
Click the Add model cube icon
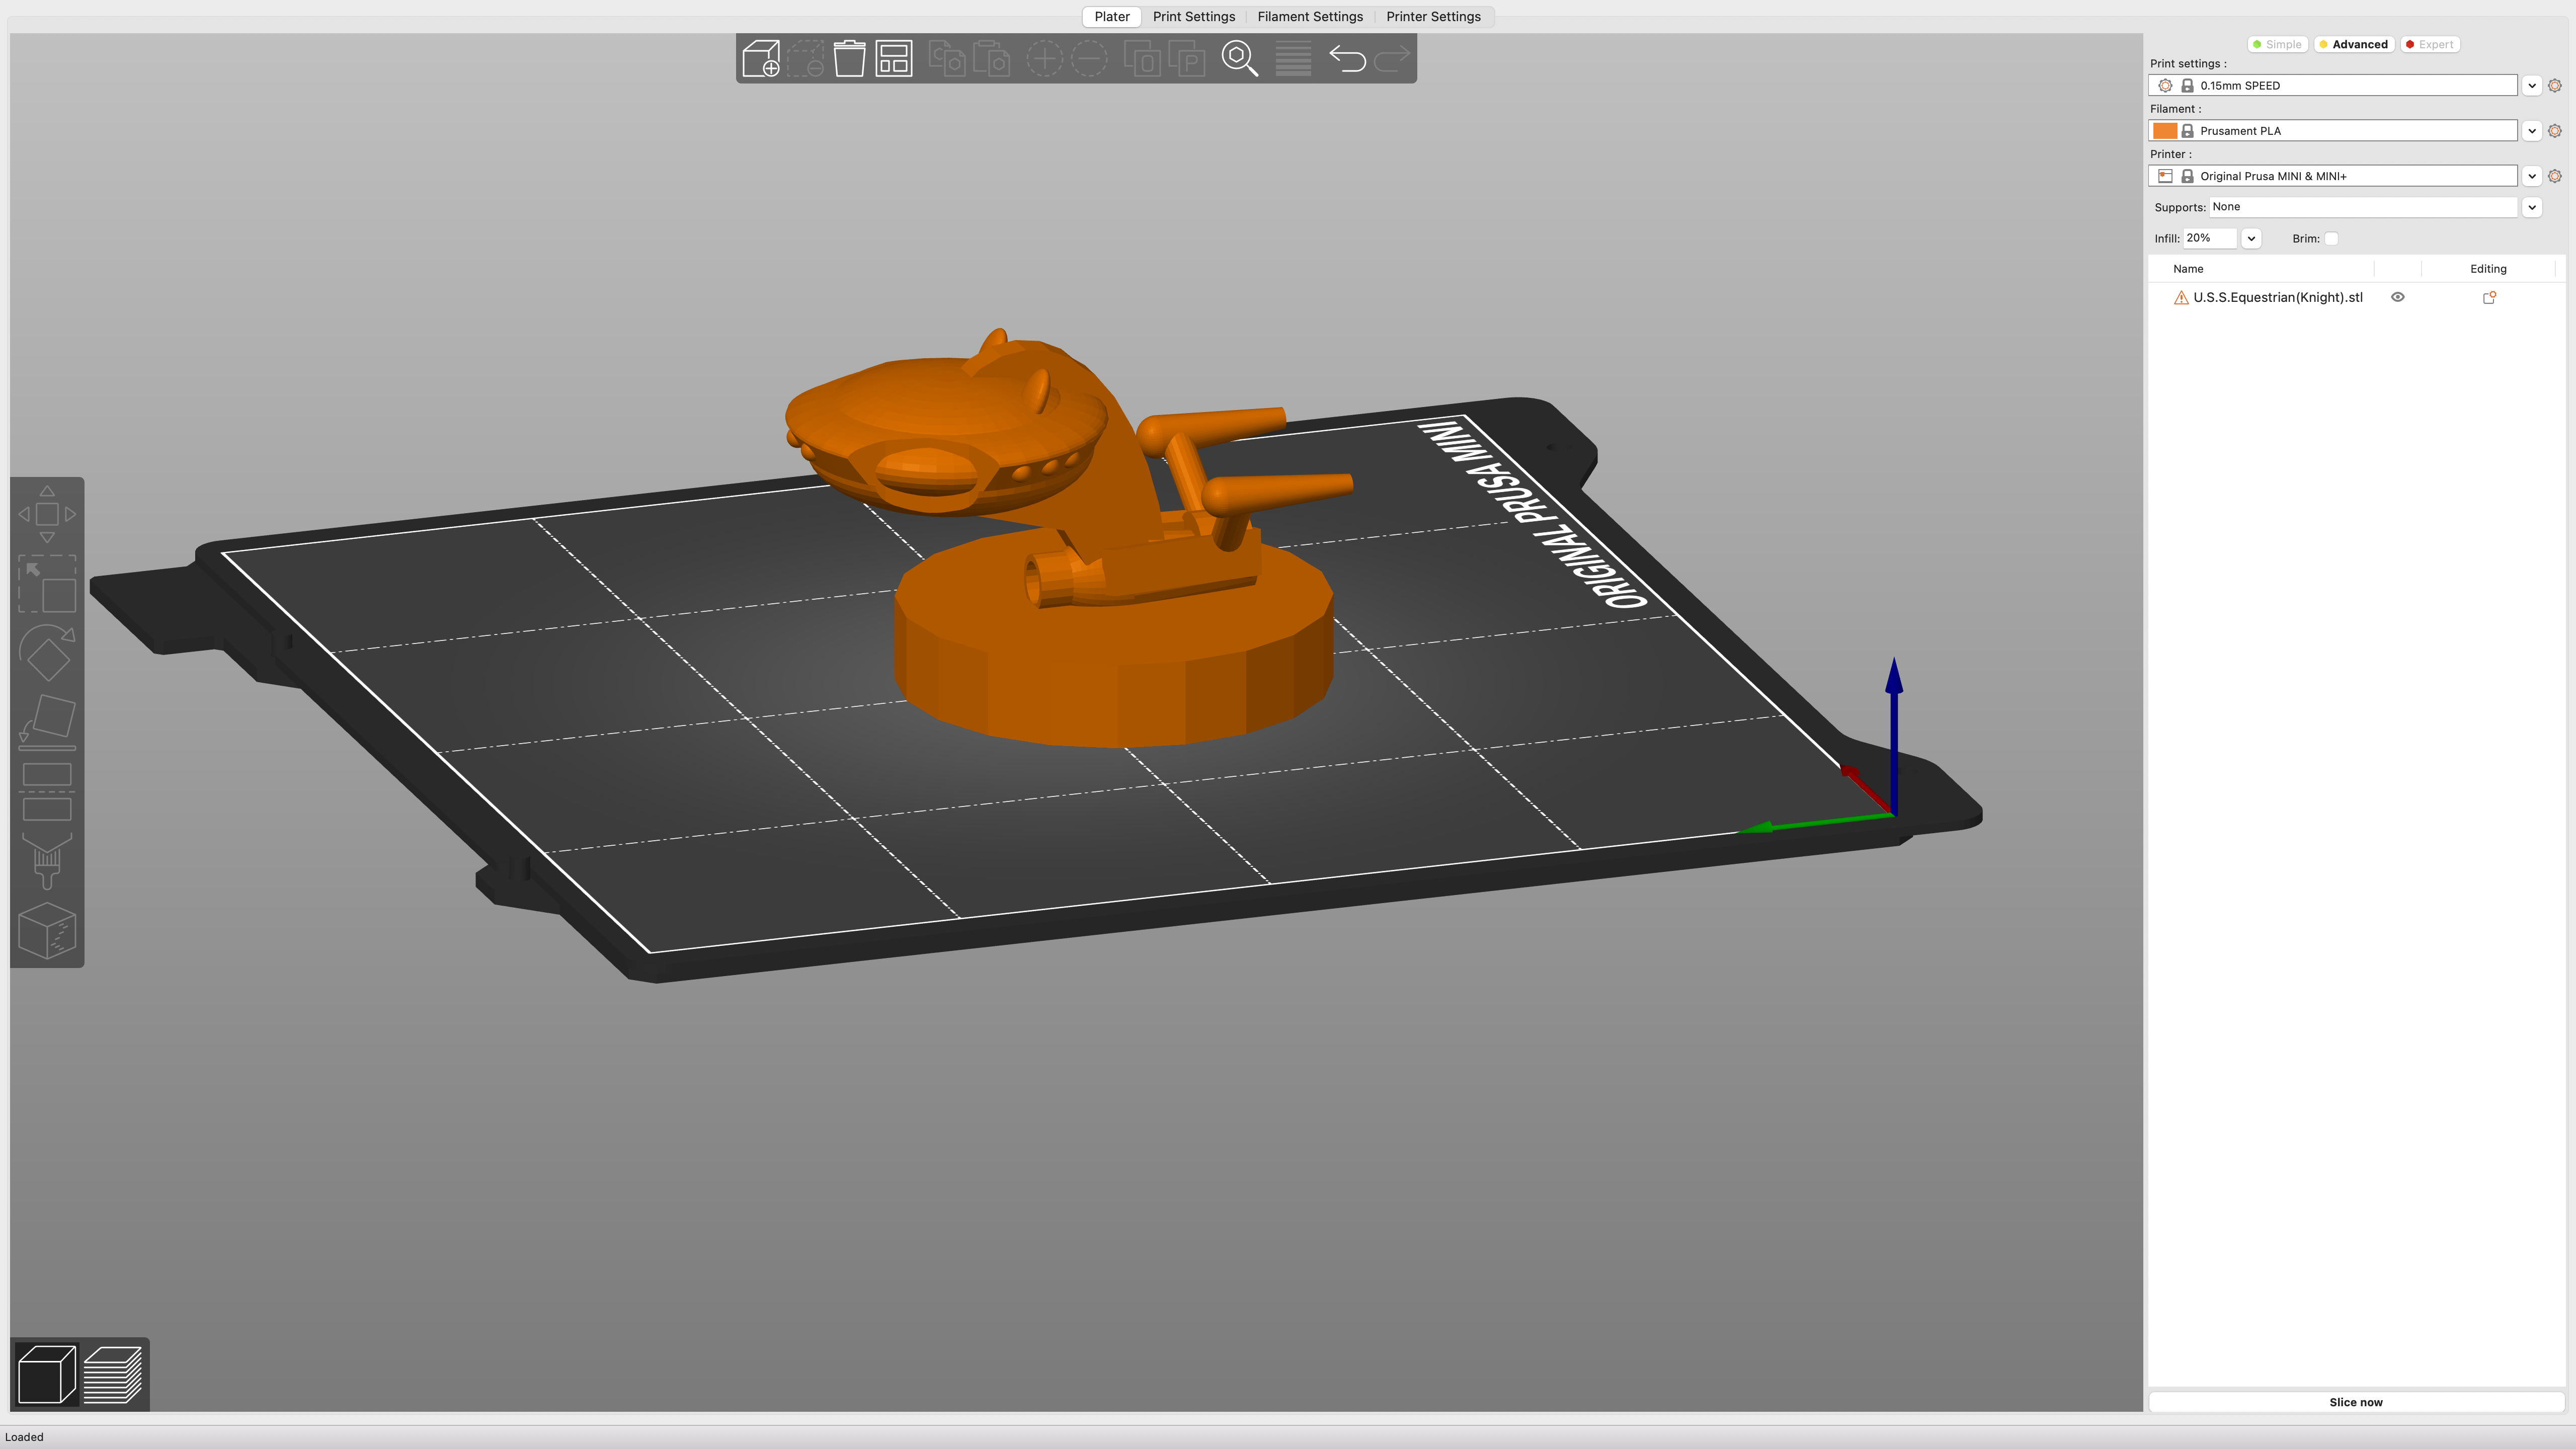pos(761,58)
